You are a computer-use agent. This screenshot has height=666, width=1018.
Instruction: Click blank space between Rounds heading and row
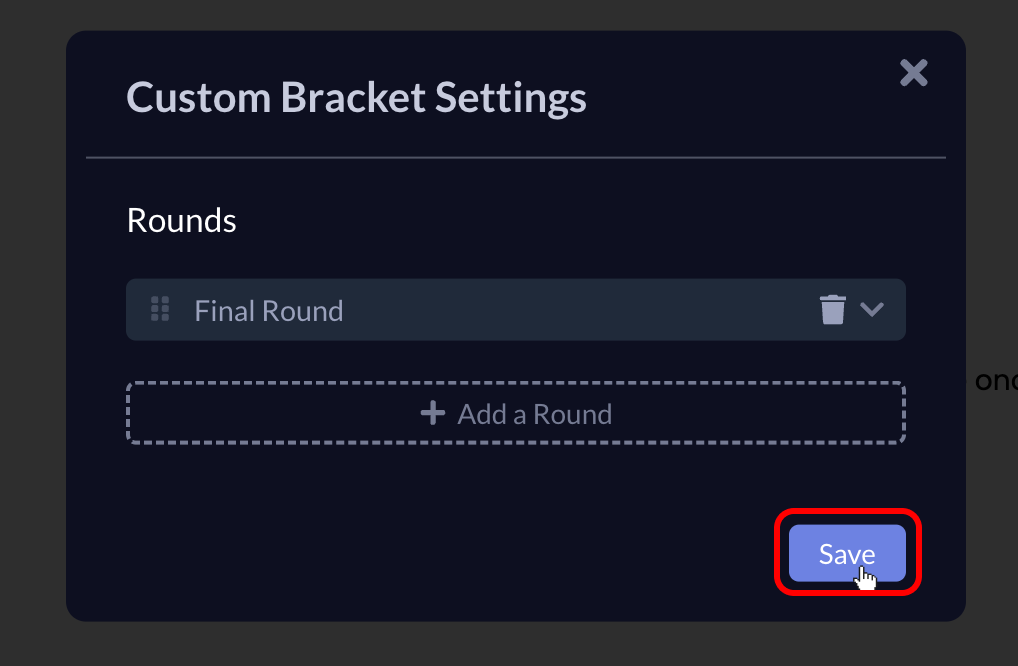(x=515, y=258)
